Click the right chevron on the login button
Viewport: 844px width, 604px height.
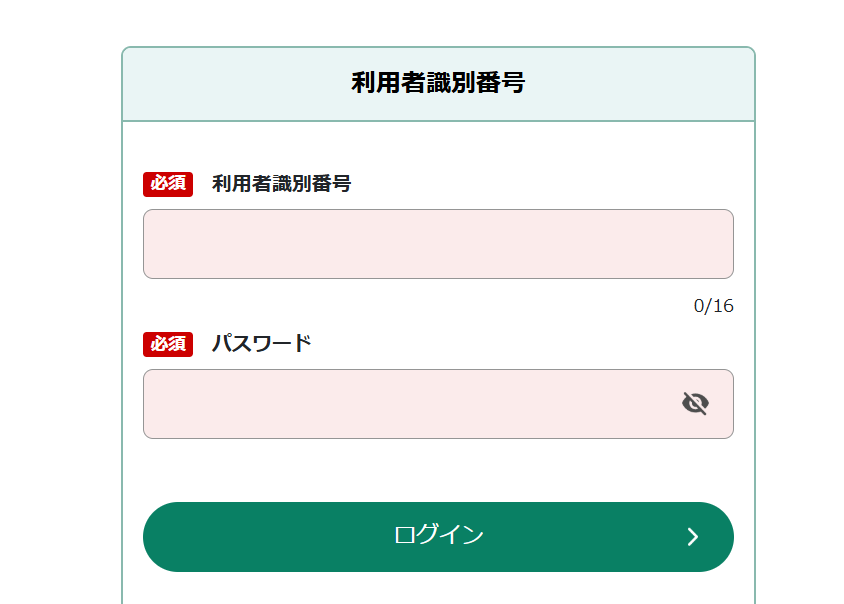(692, 537)
